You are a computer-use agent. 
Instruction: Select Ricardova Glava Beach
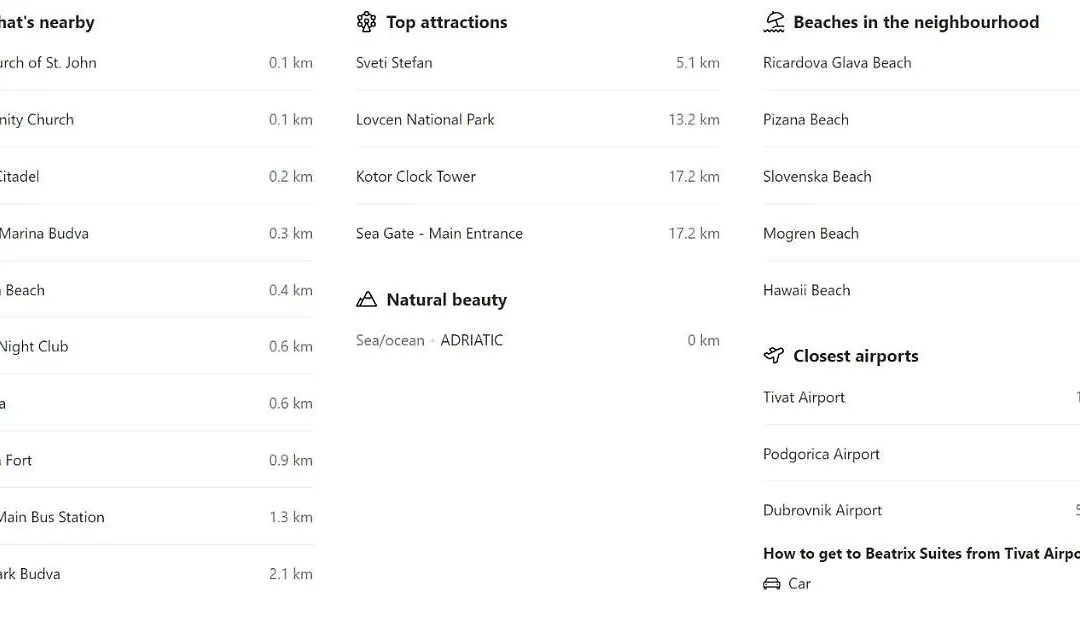[837, 63]
